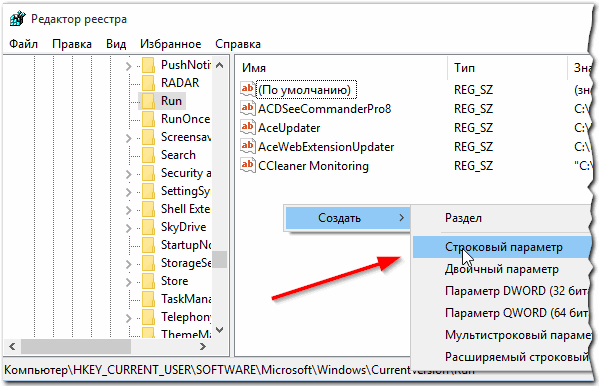Select the ACDSeeCommanderPro8 string value icon
This screenshot has width=599, height=386.
point(248,108)
